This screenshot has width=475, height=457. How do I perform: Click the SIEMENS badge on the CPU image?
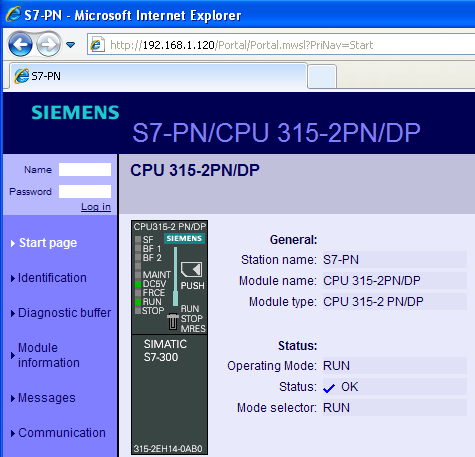(184, 238)
